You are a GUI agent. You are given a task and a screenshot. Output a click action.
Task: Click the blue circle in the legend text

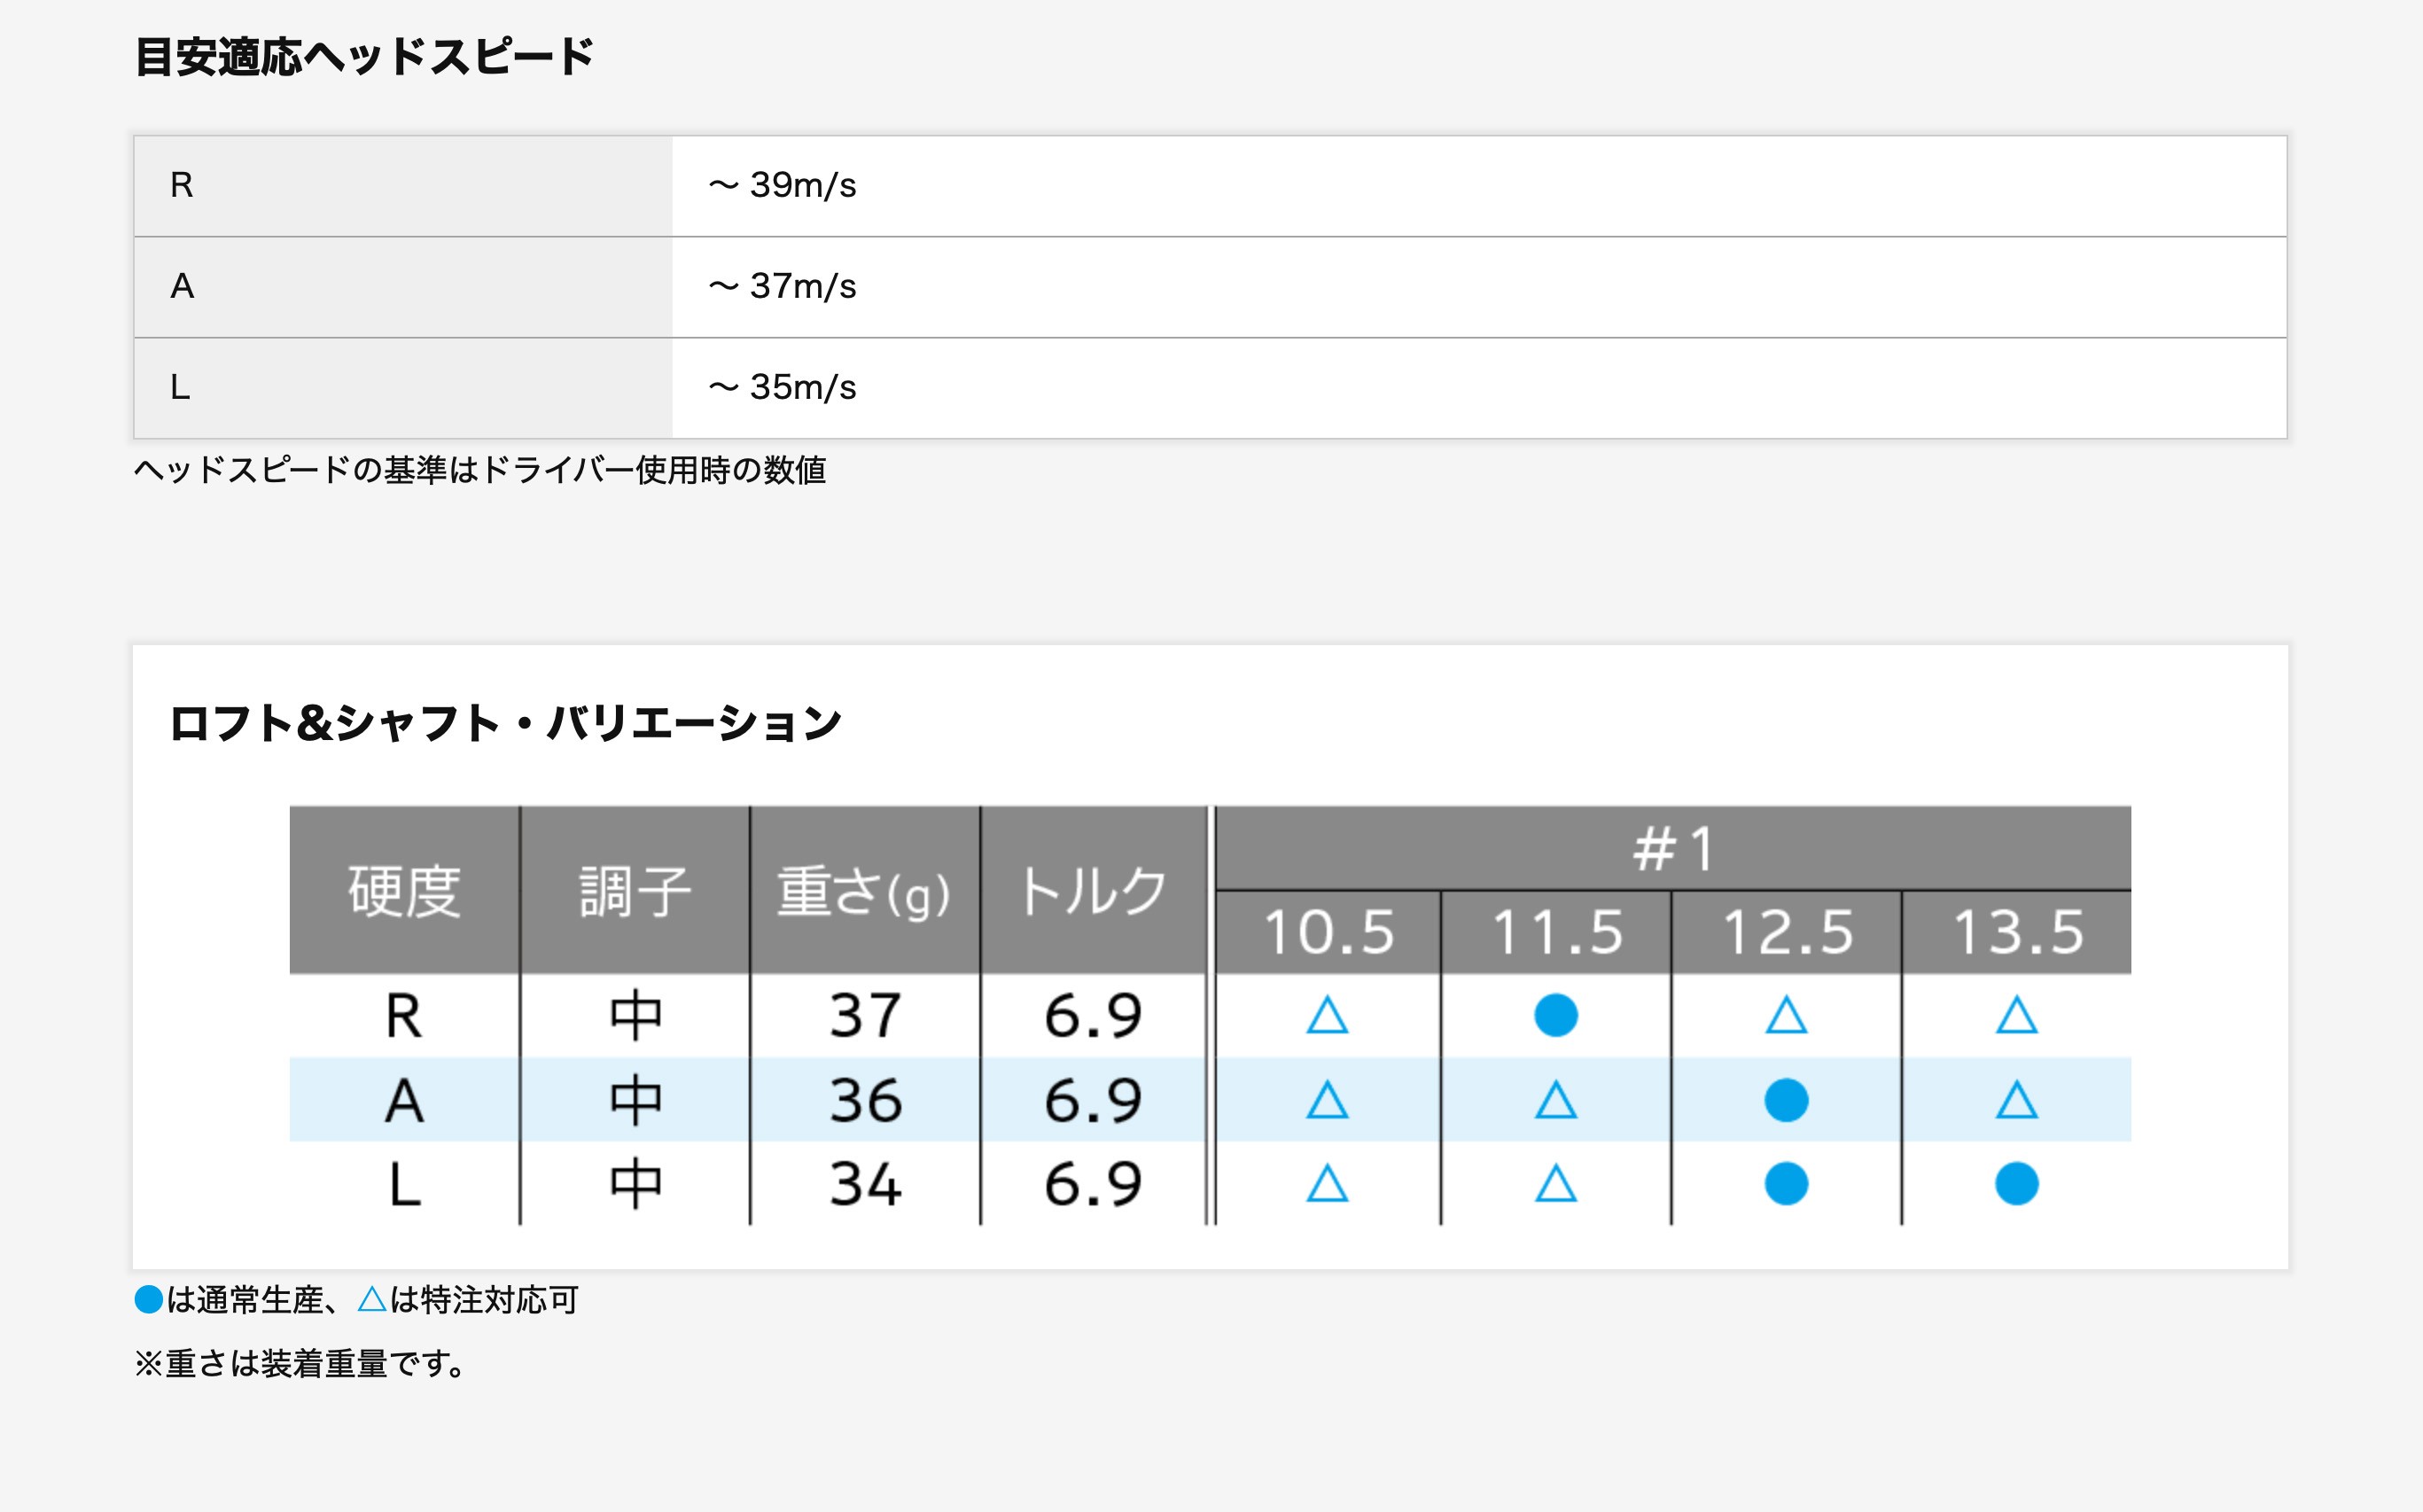pyautogui.click(x=149, y=1300)
